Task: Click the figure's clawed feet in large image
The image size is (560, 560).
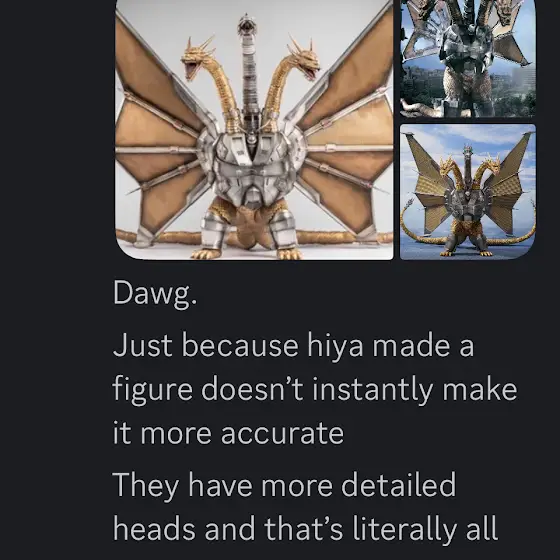Action: (246, 253)
